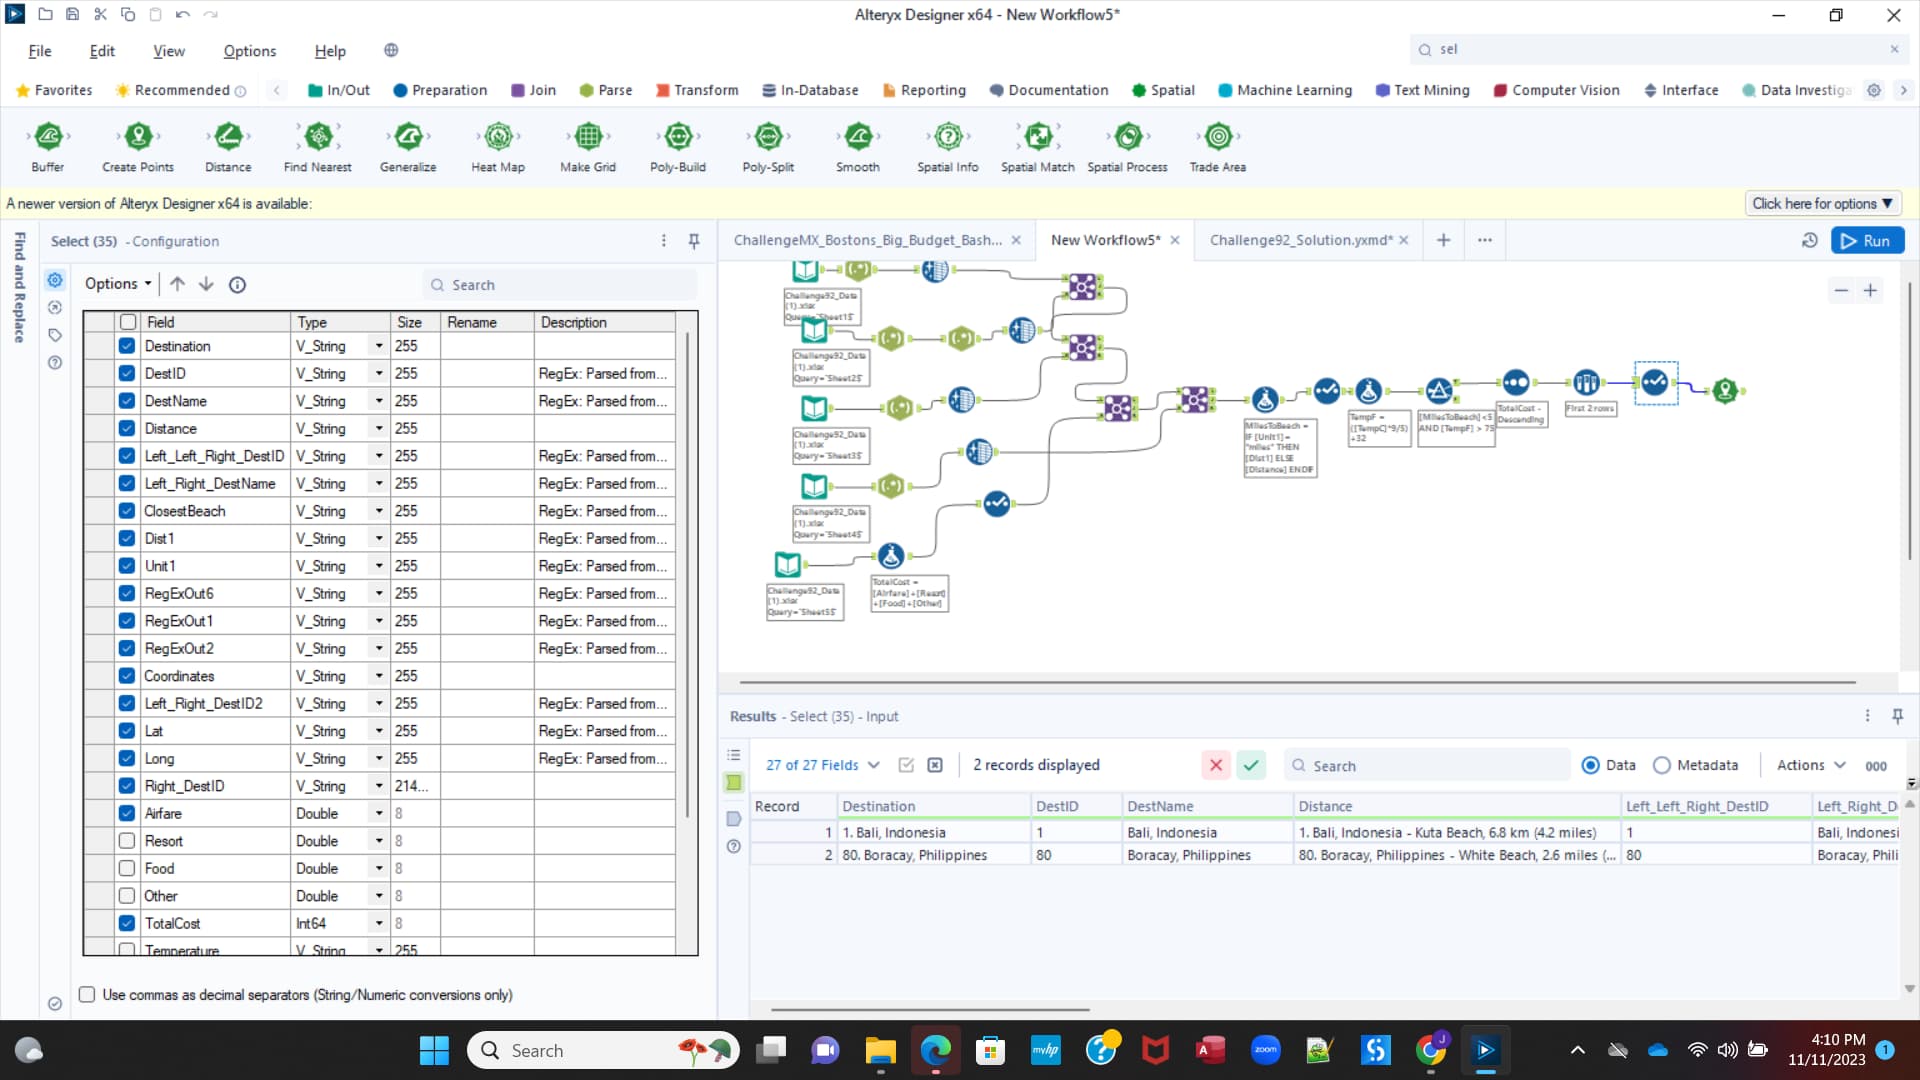1920x1080 pixels.
Task: Run the workflow
Action: (1866, 241)
